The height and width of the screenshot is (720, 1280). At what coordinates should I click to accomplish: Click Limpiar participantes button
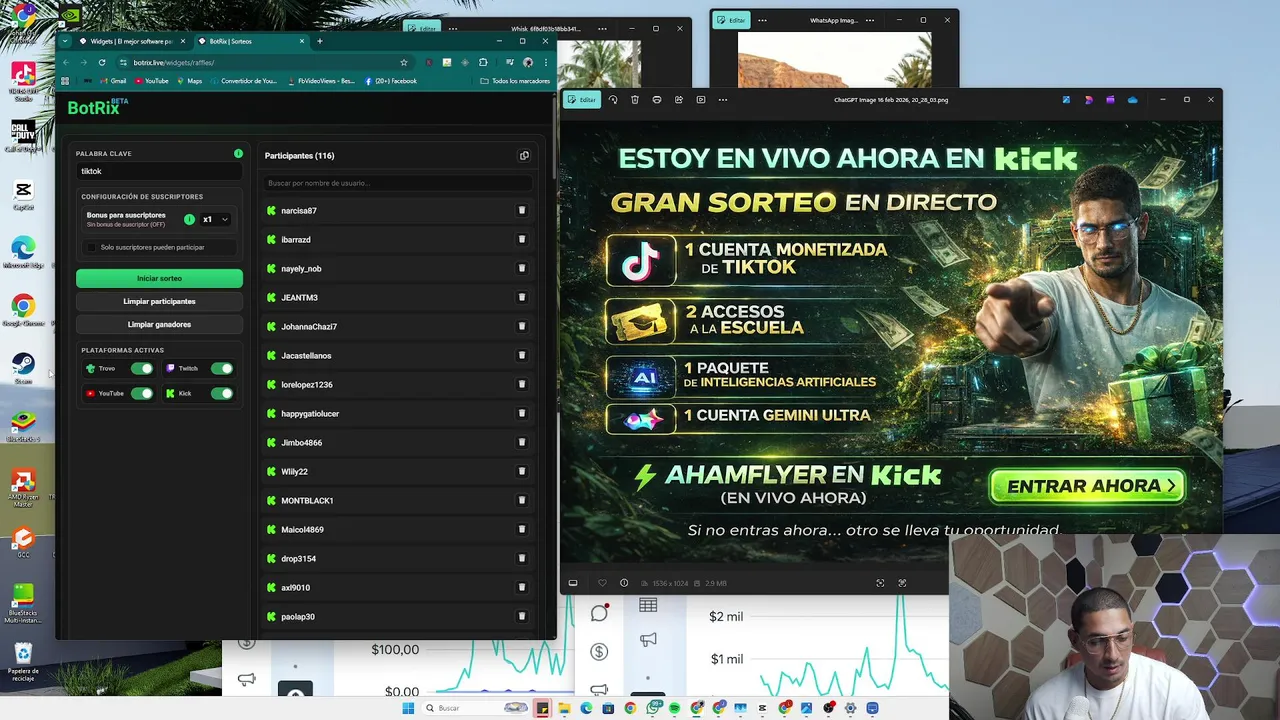tap(159, 301)
